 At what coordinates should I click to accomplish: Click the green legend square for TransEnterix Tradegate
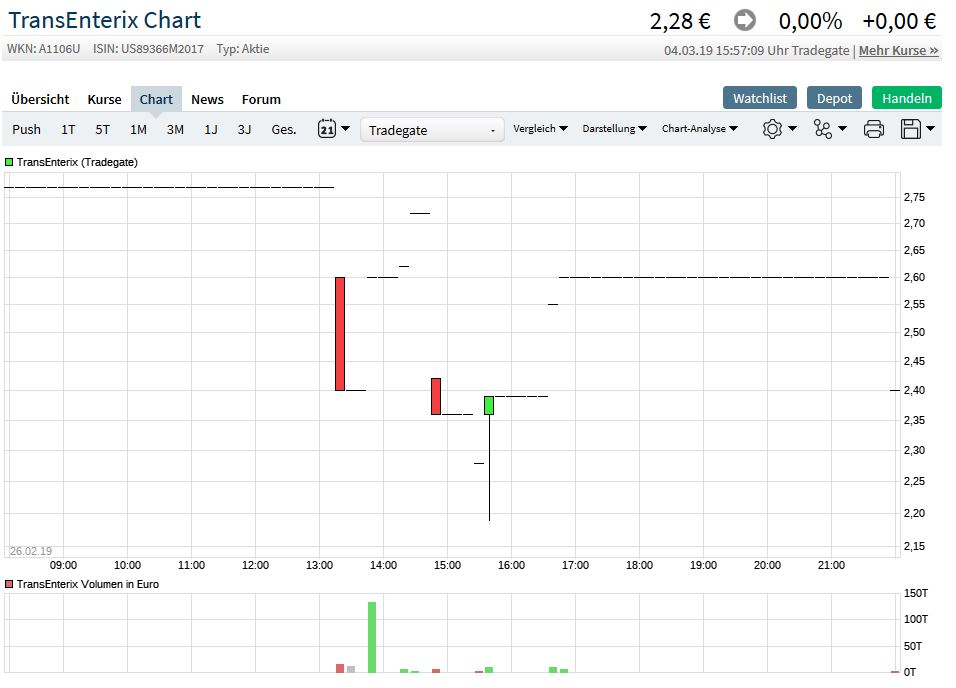coord(9,161)
